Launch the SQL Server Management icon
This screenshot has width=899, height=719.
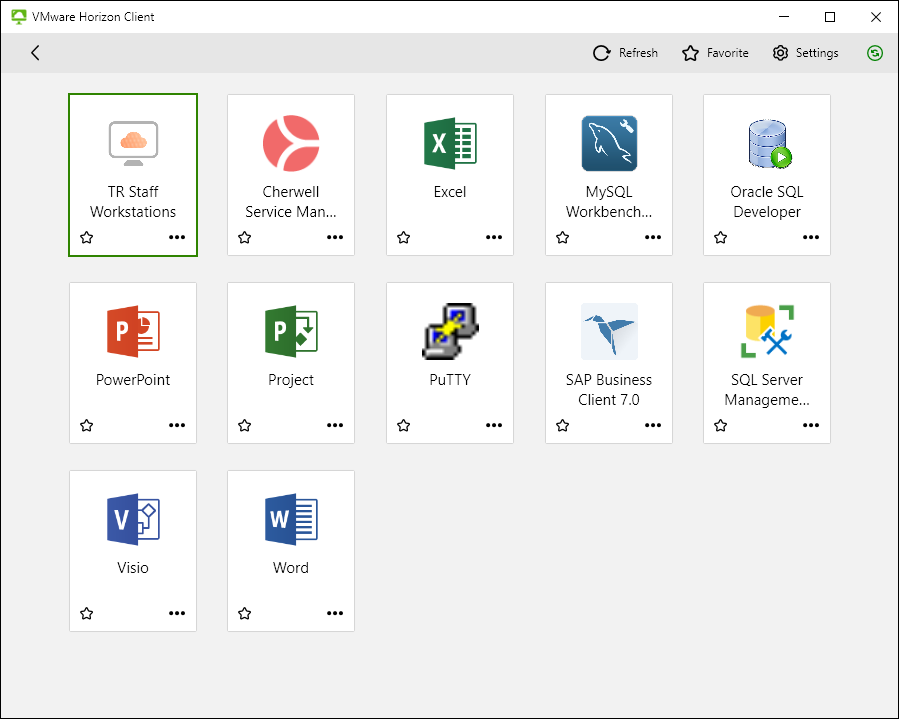(x=767, y=331)
